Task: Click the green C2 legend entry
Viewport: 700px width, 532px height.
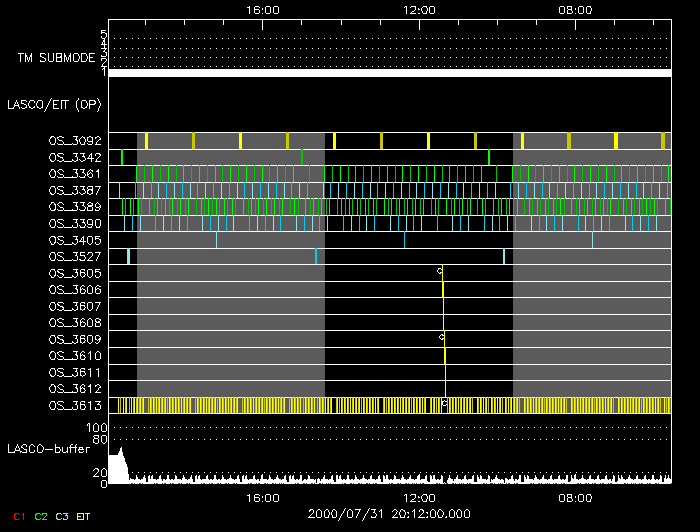Action: click(40, 515)
